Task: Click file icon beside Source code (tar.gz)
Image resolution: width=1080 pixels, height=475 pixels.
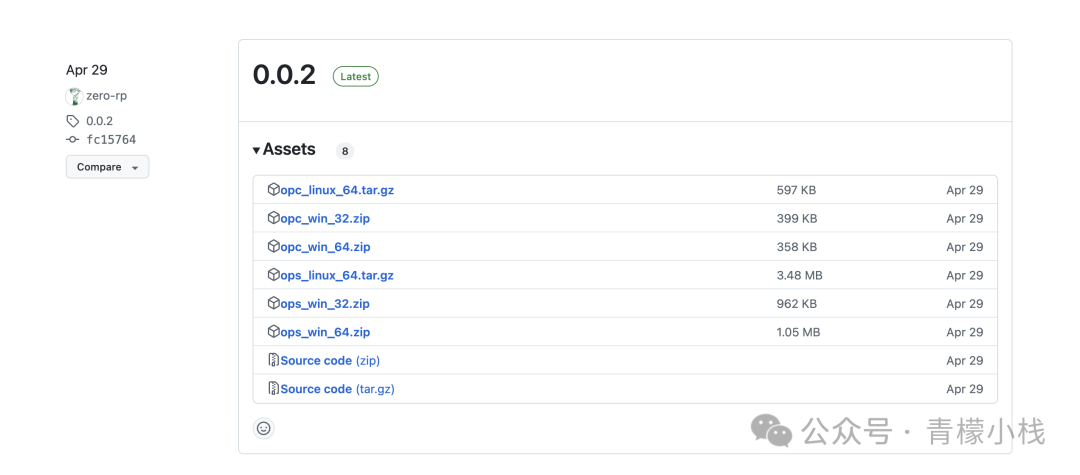Action: (273, 389)
